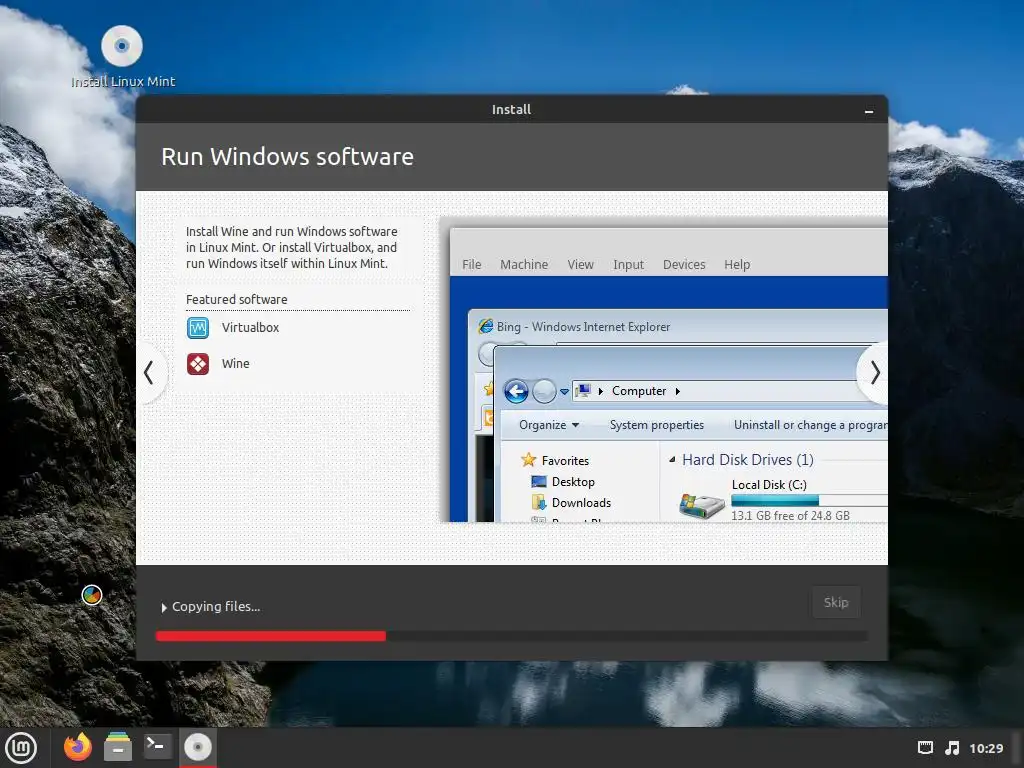Click System properties in the slideshow image

point(656,425)
